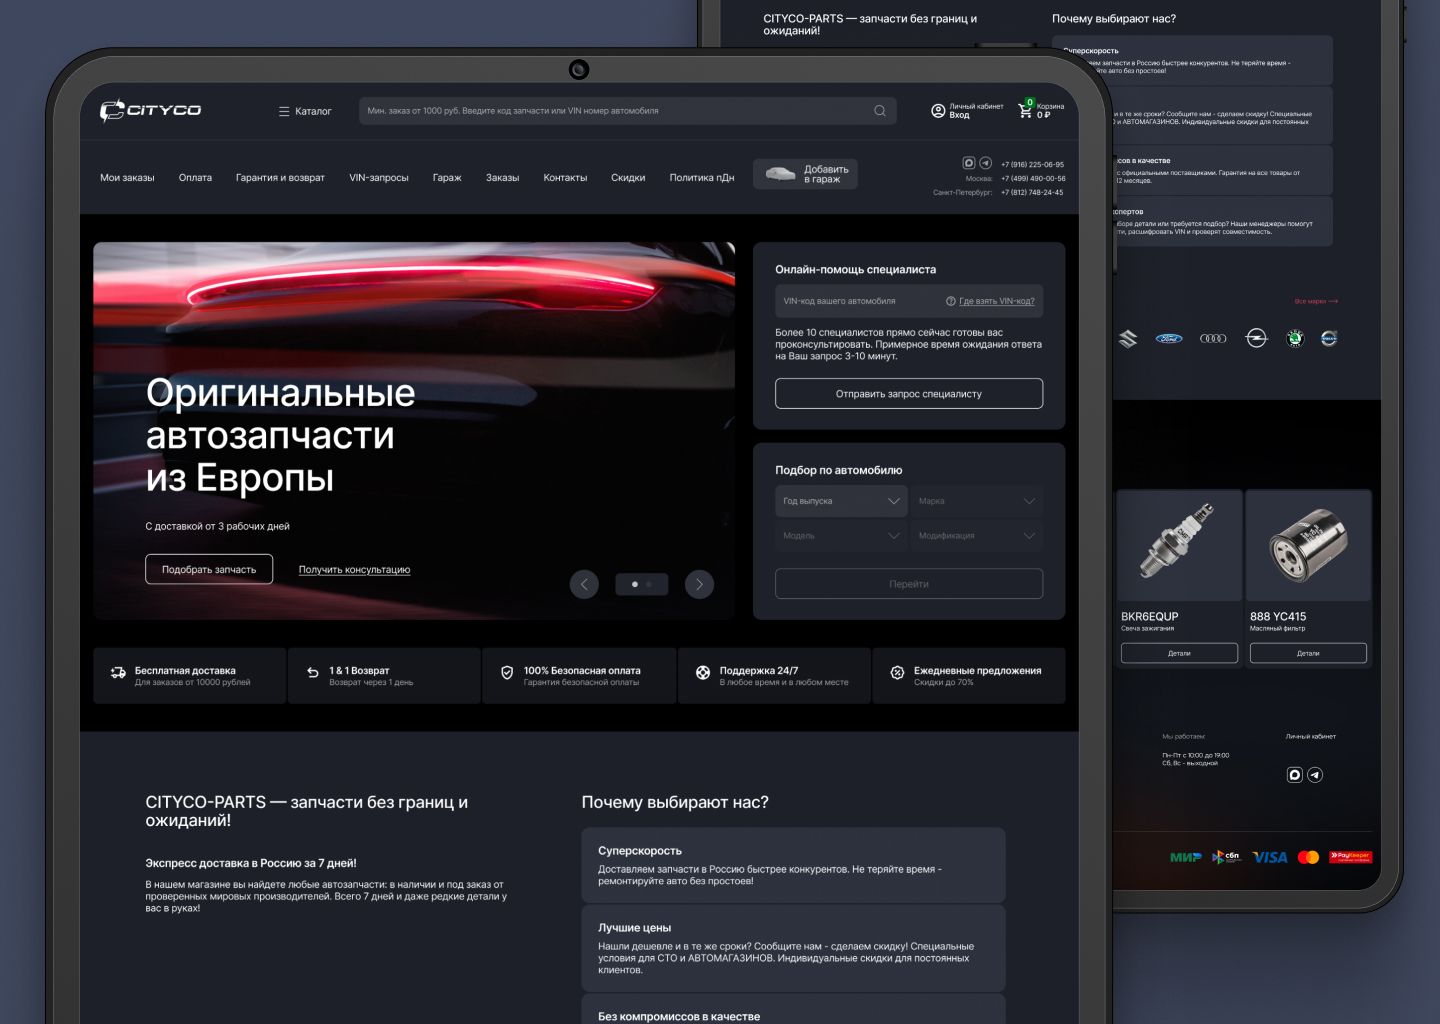Switch to second slide indicator dot

649,584
